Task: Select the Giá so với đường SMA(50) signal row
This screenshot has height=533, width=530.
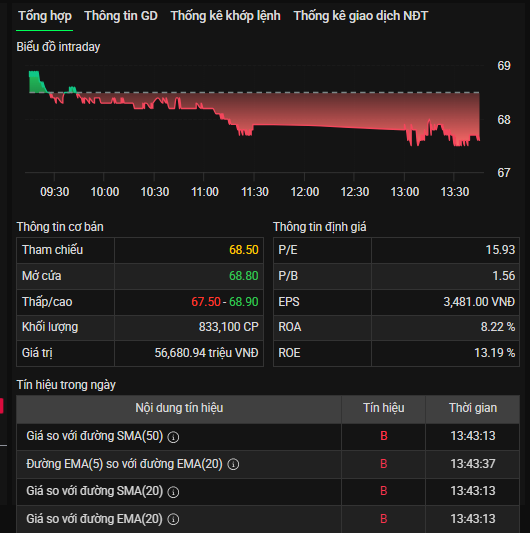Action: tap(268, 436)
